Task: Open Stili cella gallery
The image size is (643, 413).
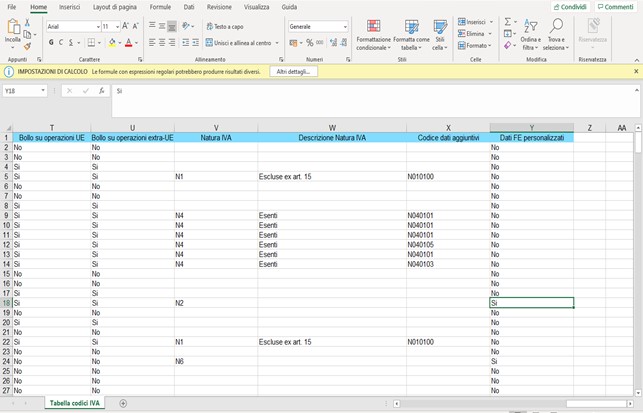Action: pyautogui.click(x=440, y=35)
